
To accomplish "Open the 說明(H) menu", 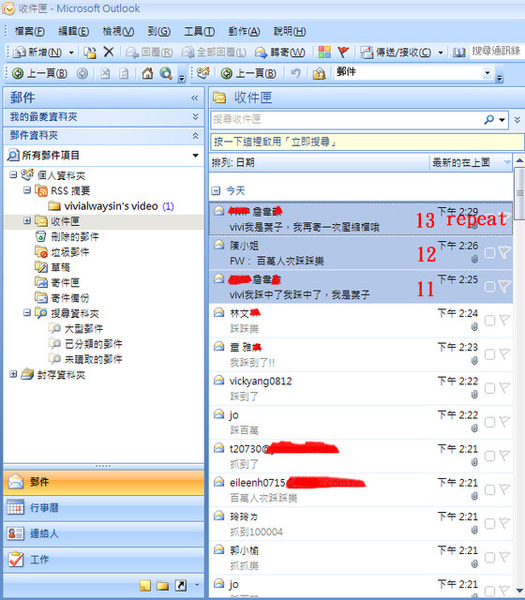I will point(290,31).
